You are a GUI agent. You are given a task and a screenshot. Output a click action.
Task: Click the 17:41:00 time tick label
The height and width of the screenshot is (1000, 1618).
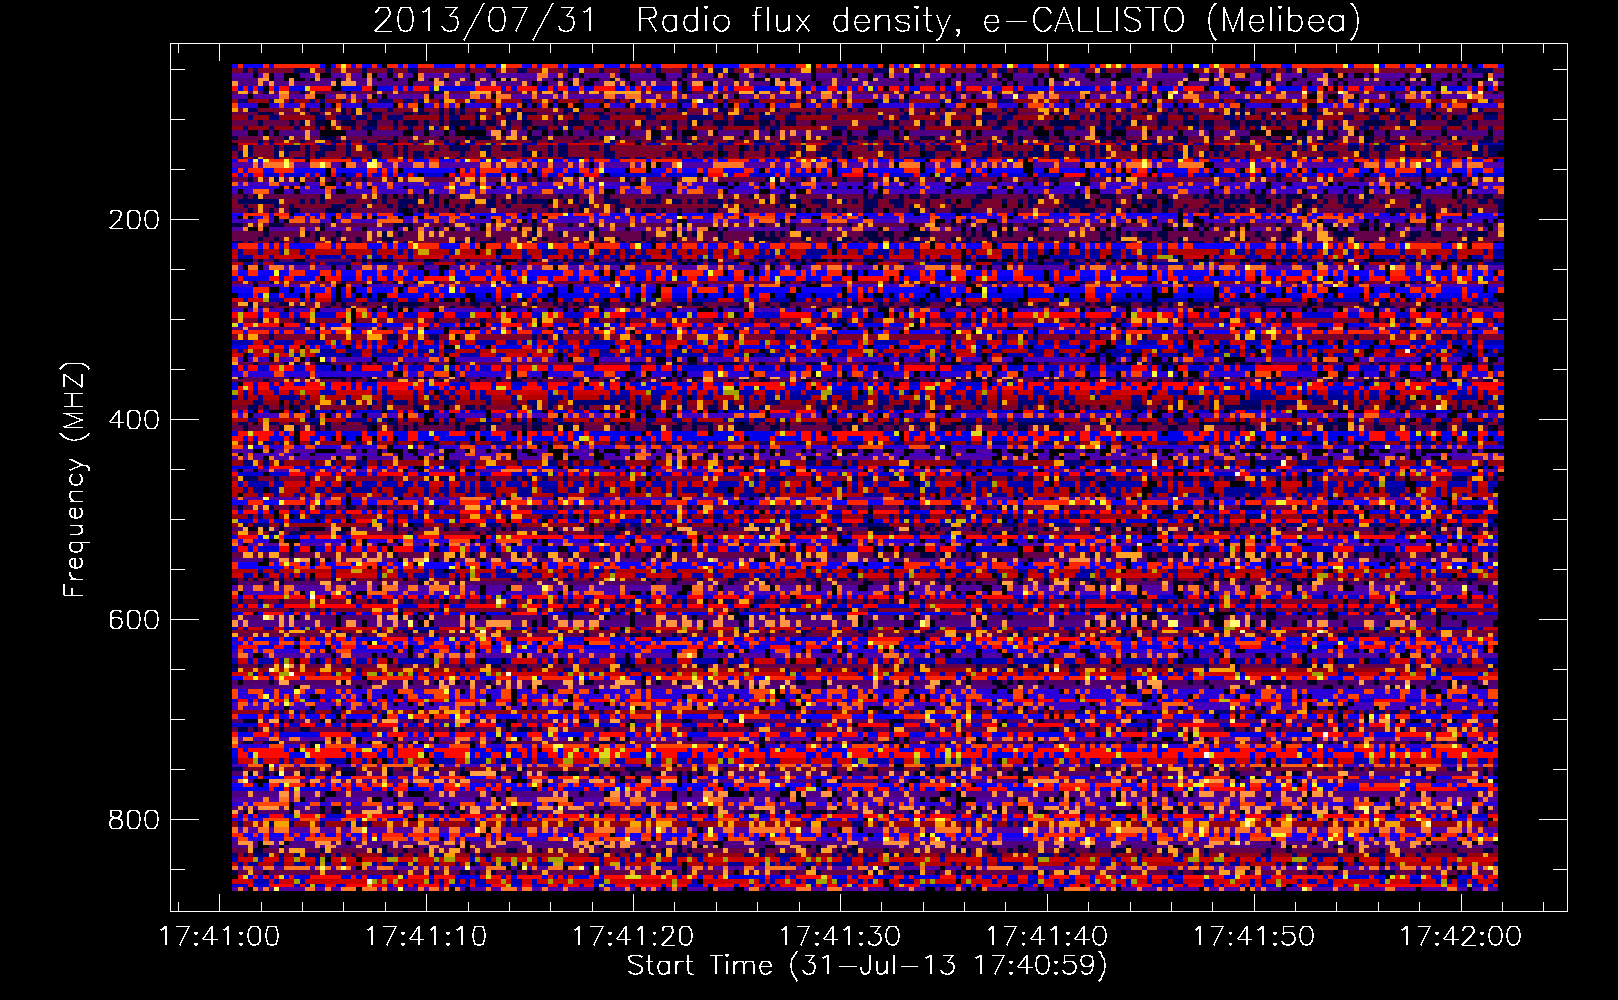(x=220, y=936)
